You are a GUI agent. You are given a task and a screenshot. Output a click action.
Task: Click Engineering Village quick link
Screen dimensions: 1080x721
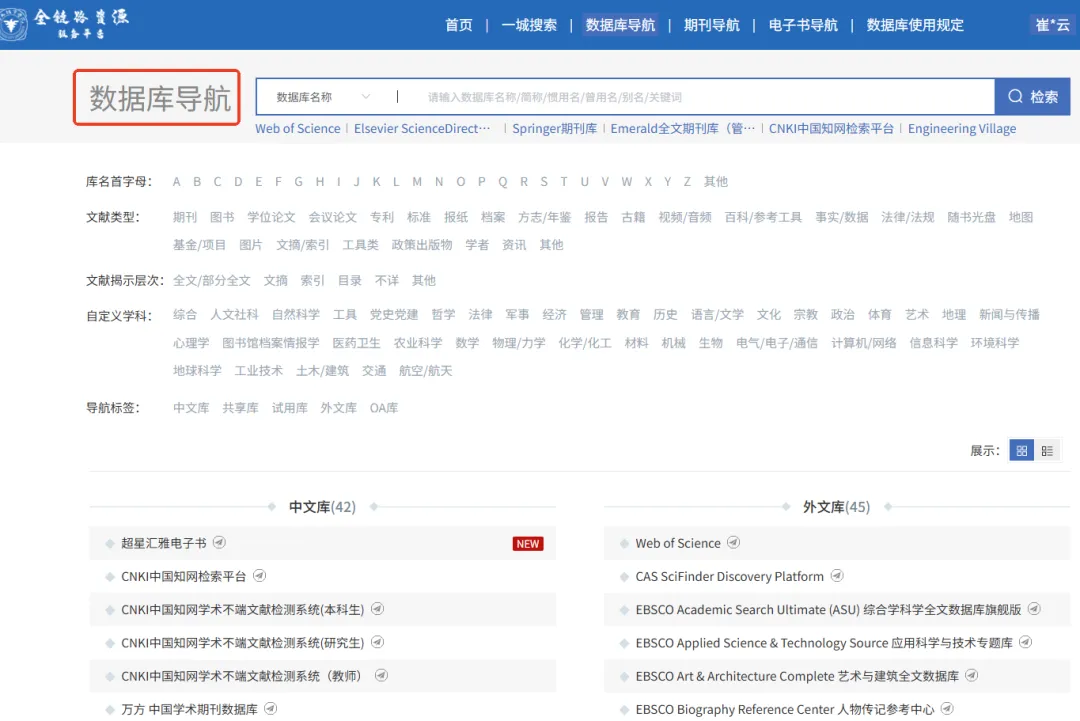[962, 129]
